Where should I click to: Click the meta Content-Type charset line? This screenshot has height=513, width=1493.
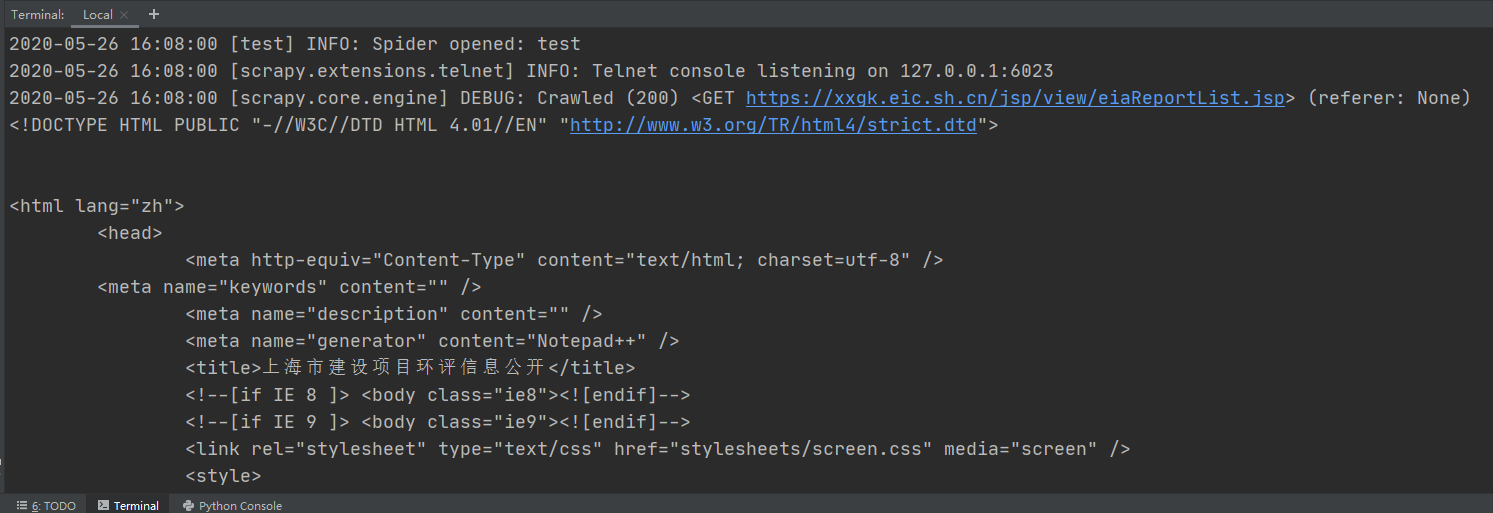[564, 260]
